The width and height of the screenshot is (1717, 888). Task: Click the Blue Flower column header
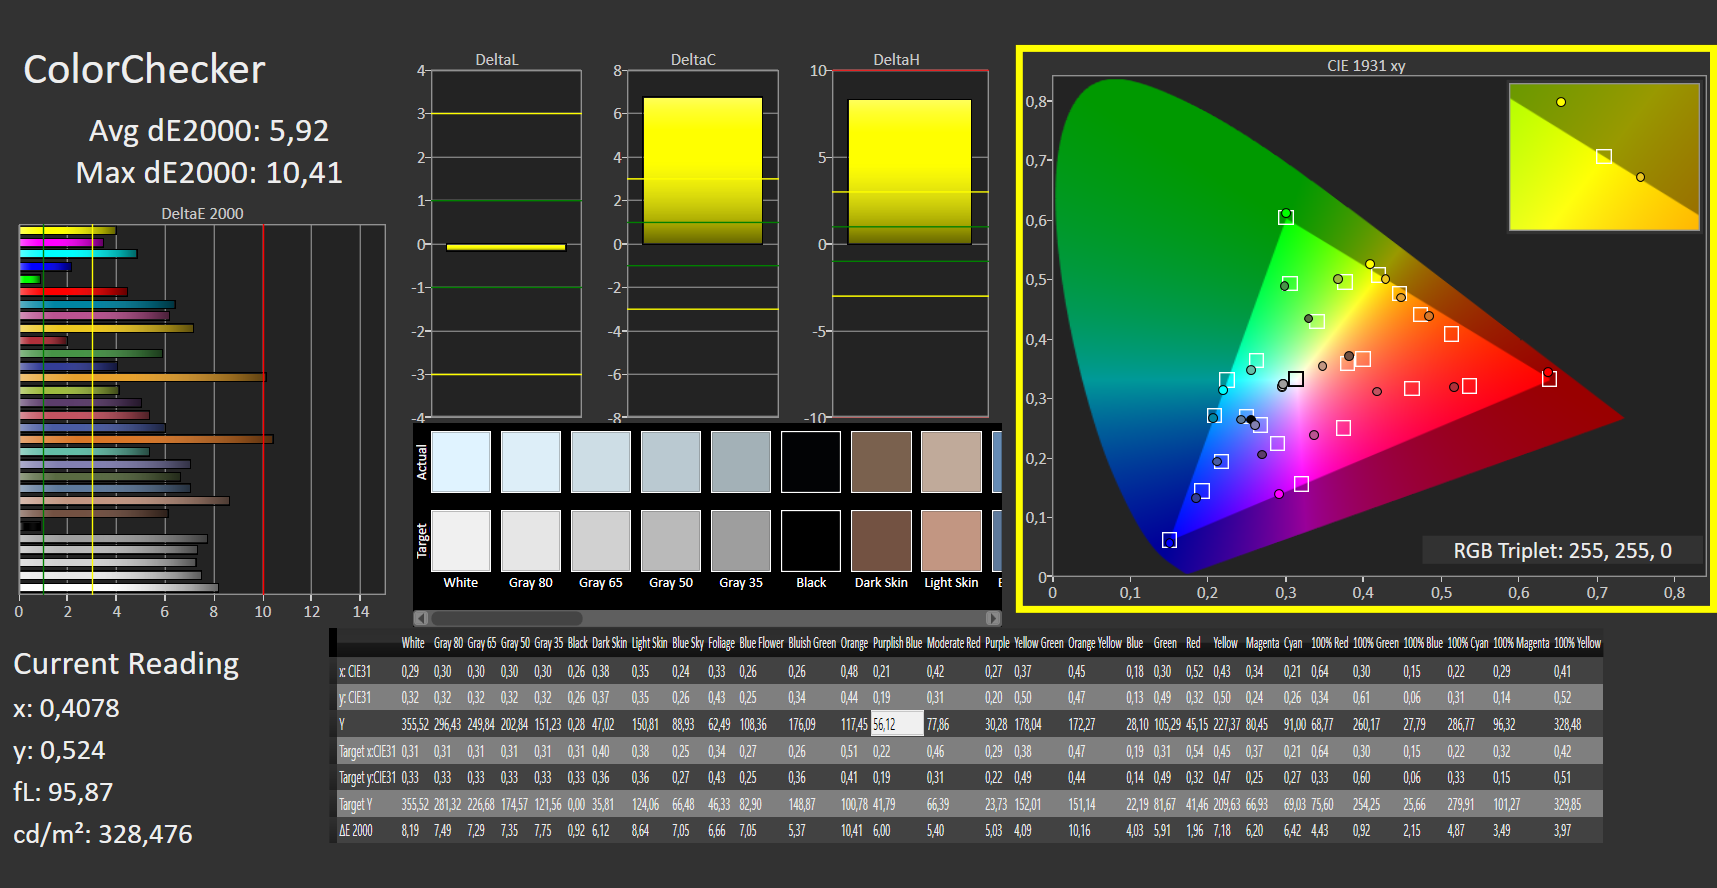click(761, 643)
